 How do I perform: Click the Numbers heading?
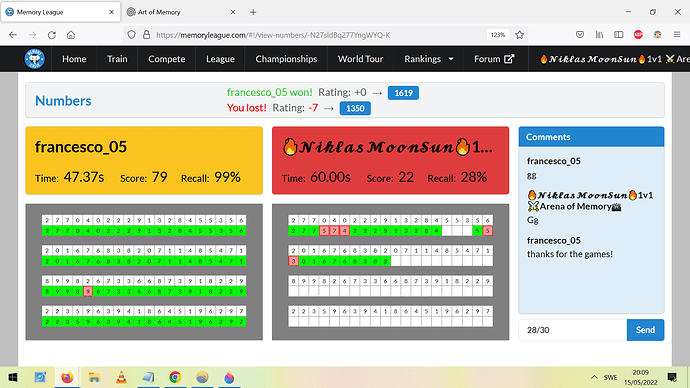[x=63, y=101]
